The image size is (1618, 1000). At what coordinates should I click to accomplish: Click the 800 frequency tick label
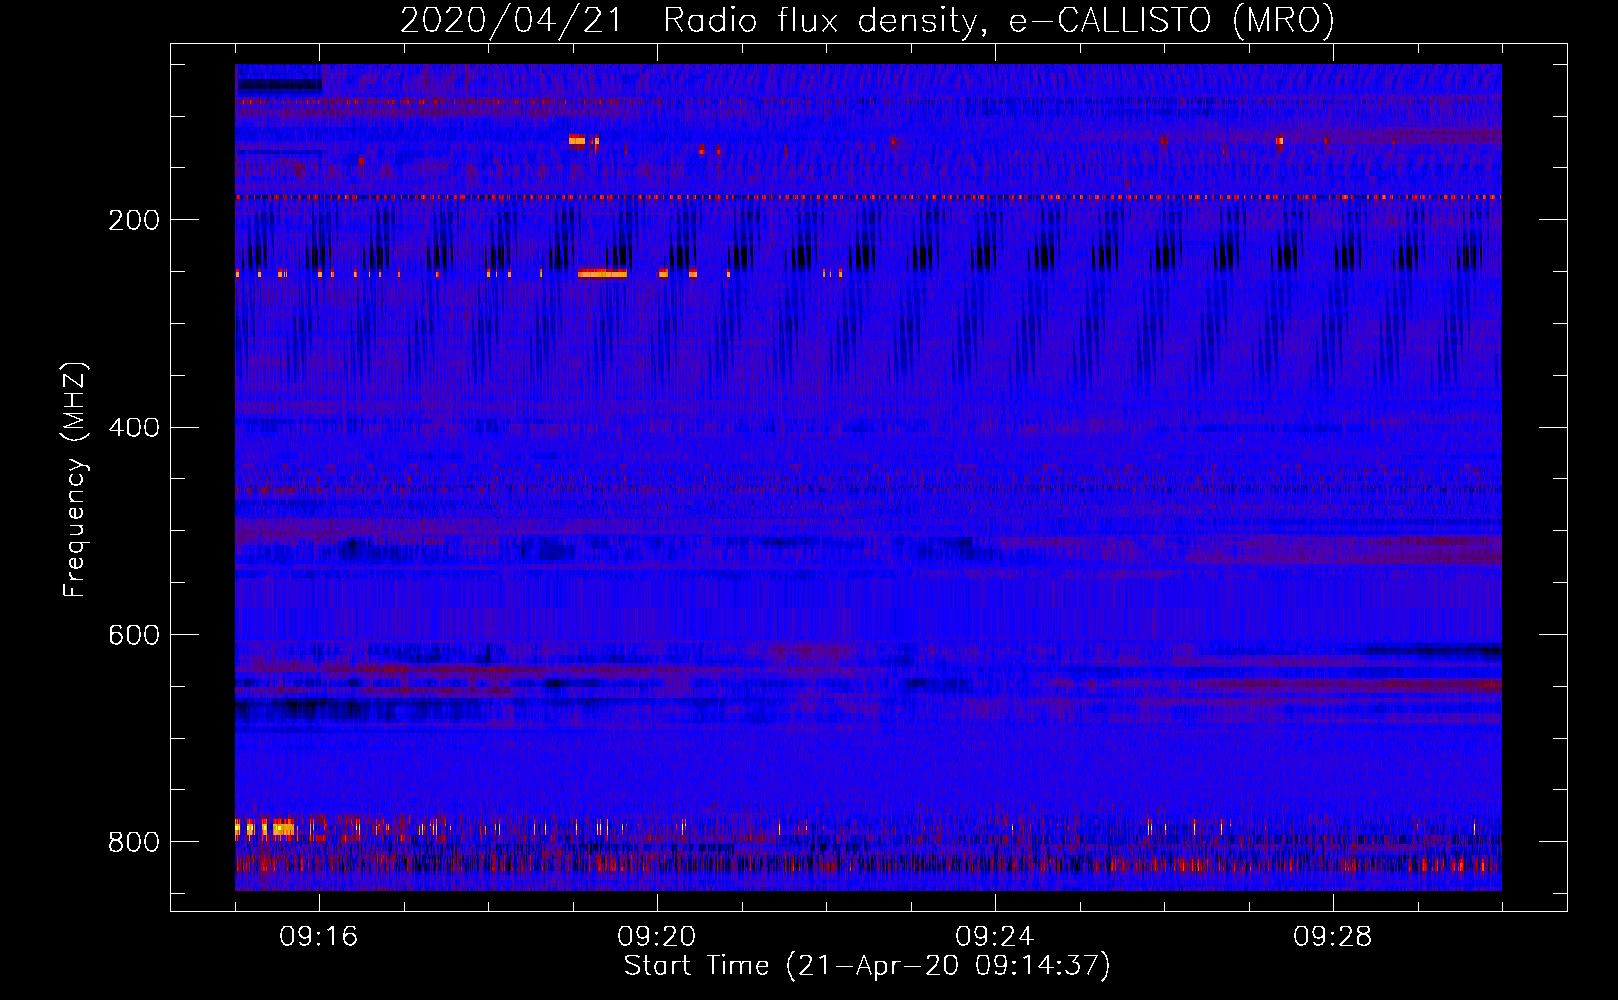[x=134, y=842]
